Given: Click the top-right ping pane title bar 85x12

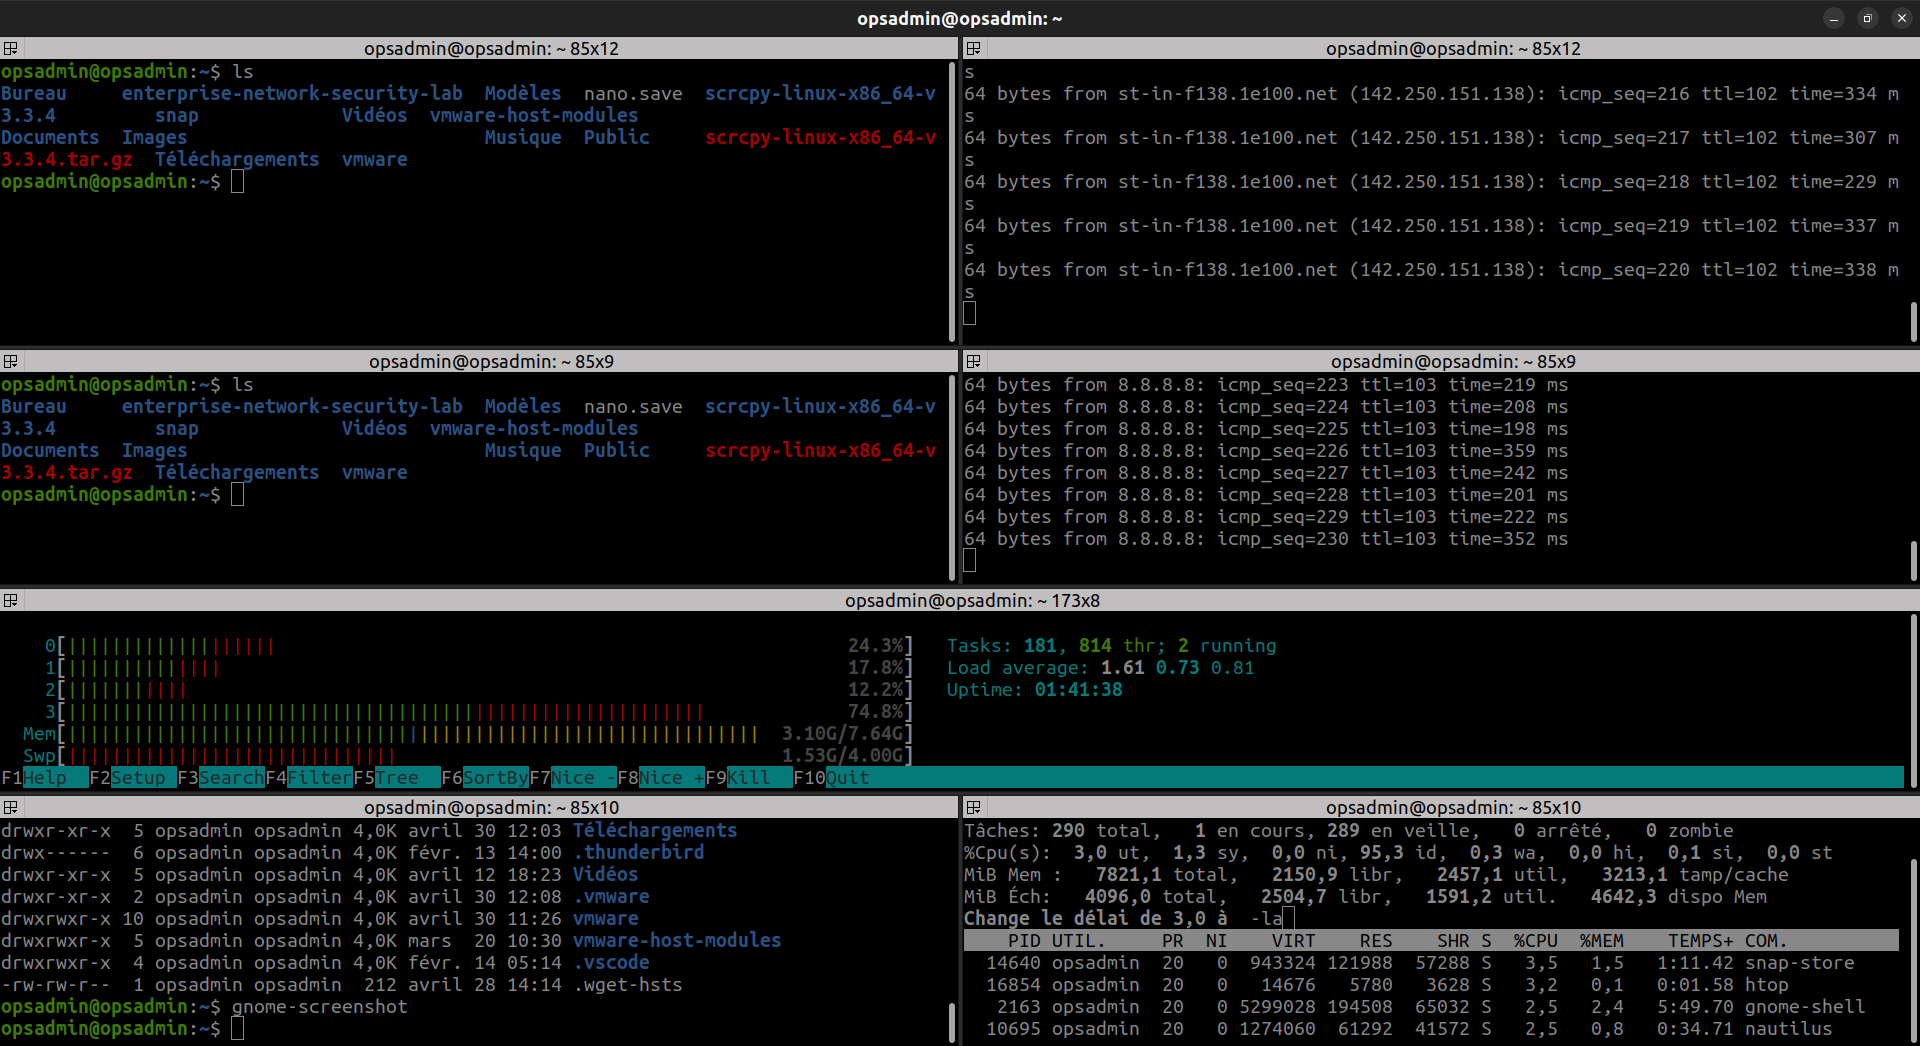Looking at the screenshot, I should [x=1440, y=48].
